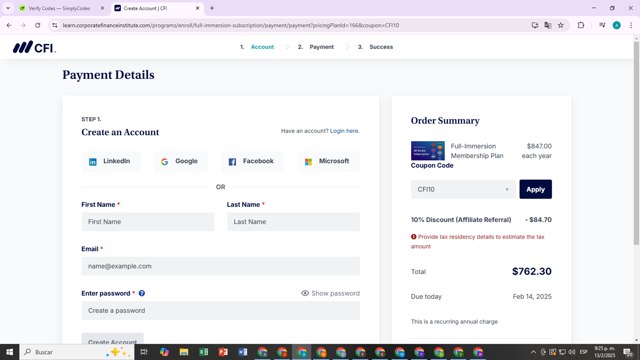Click the $762.30 total amount
The width and height of the screenshot is (640, 360).
532,271
